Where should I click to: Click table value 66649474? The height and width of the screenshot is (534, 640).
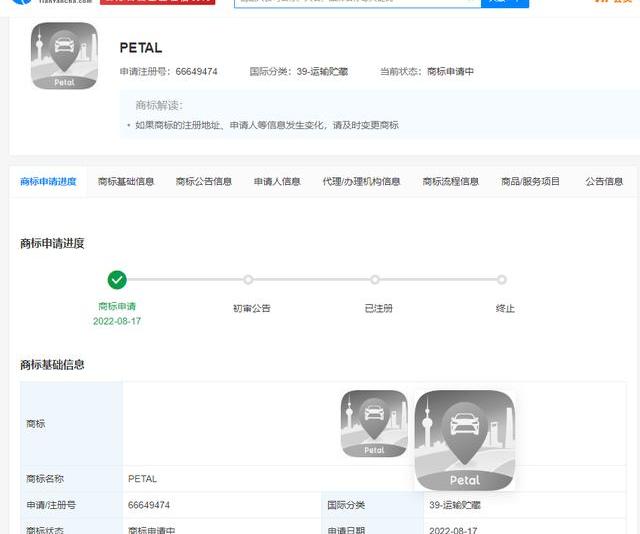click(149, 505)
